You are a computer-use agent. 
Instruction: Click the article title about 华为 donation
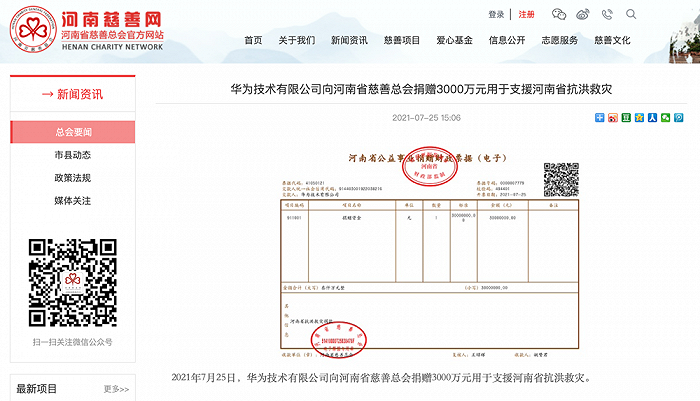421,89
